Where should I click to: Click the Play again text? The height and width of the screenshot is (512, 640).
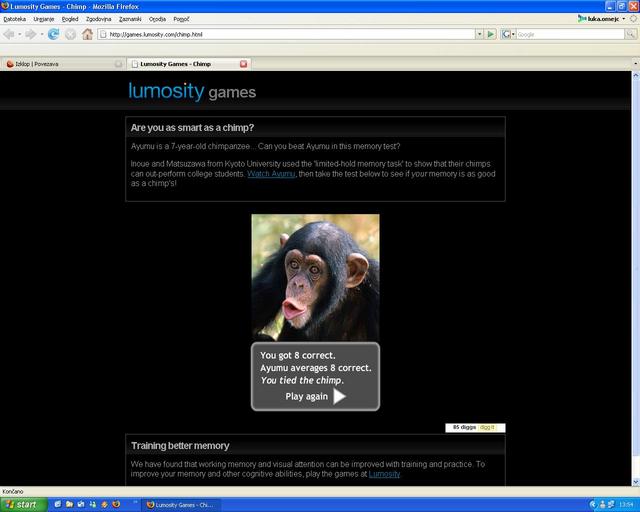[307, 396]
